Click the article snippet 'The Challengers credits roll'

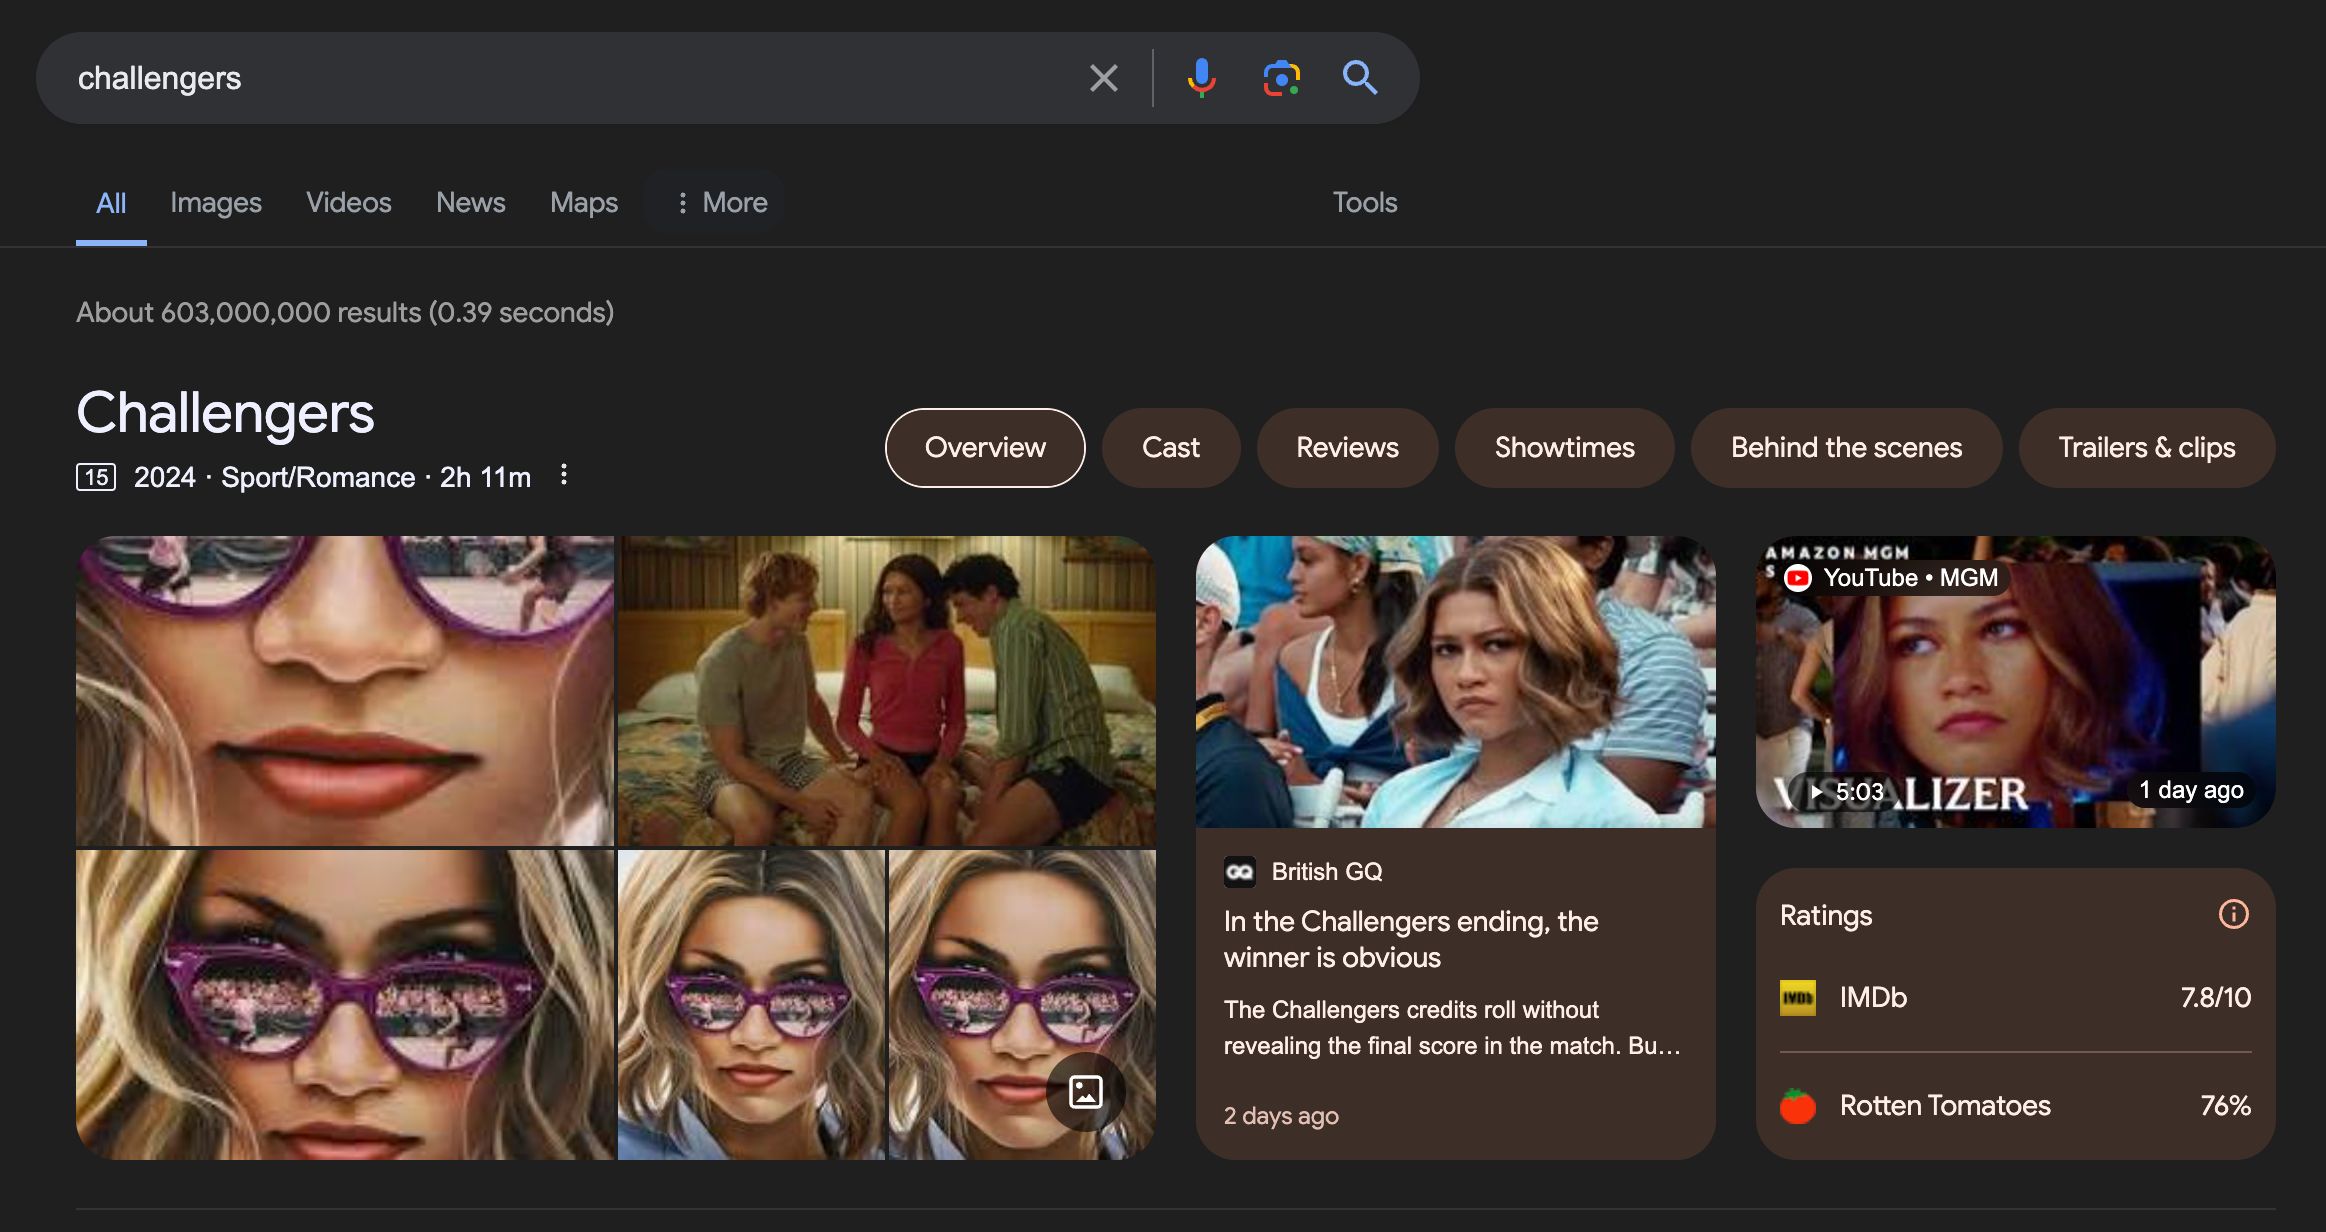(1452, 1028)
